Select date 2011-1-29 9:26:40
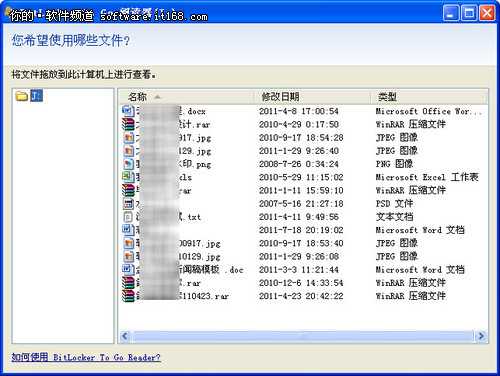Viewport: 500px width, 376px height. [299, 151]
